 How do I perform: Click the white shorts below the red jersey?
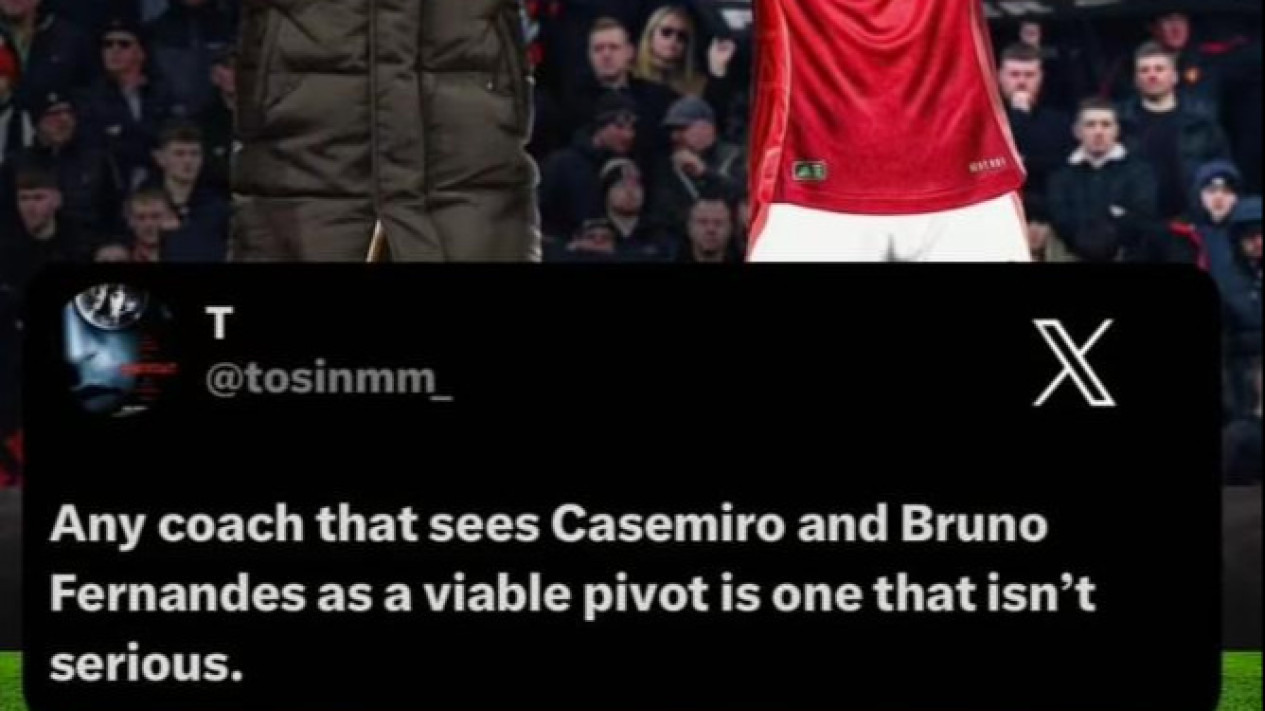[x=888, y=228]
